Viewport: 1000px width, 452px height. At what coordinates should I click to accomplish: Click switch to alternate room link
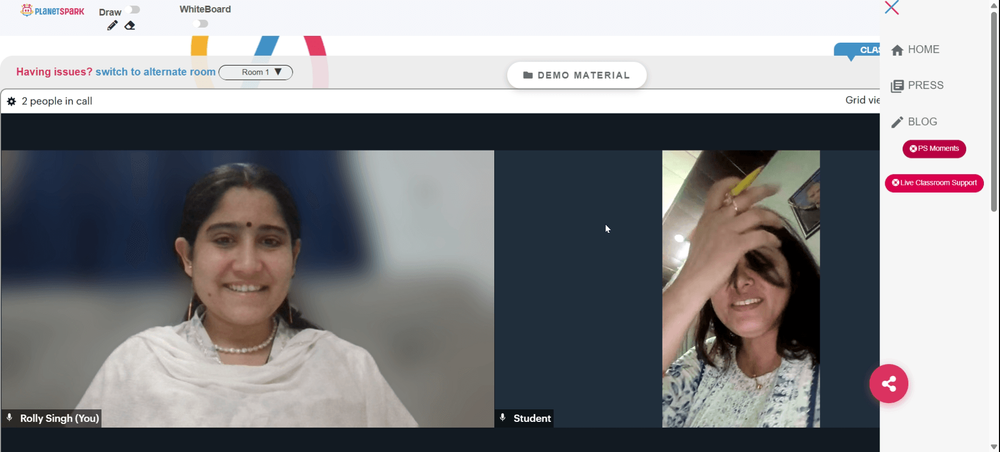tap(156, 72)
